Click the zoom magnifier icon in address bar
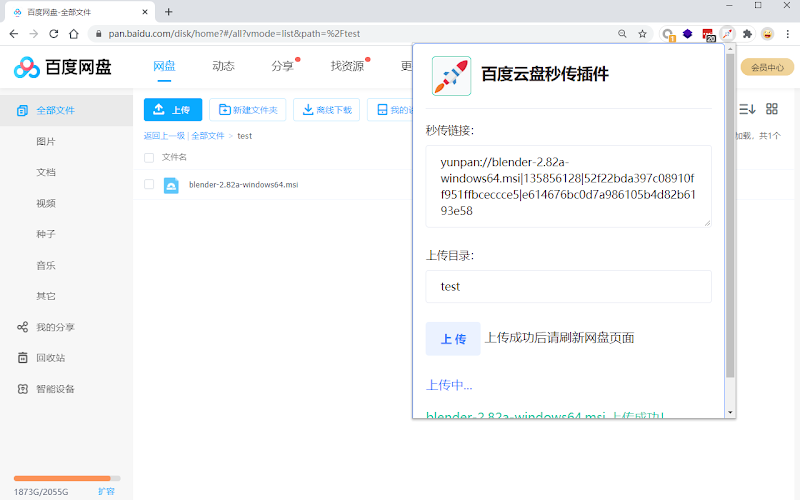 pos(622,34)
